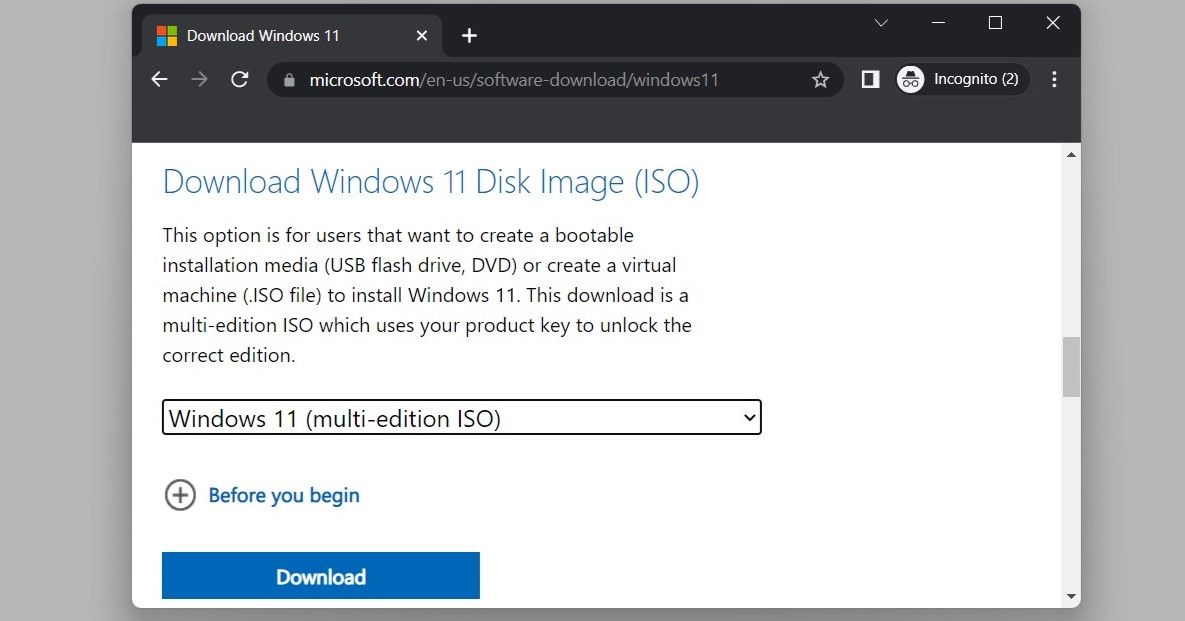The image size is (1185, 621).
Task: Open the browser side panel icon
Action: (870, 79)
